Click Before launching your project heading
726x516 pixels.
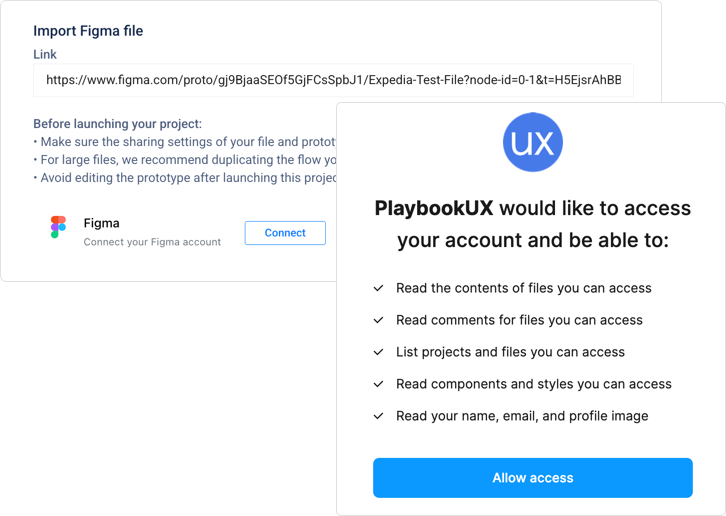118,124
